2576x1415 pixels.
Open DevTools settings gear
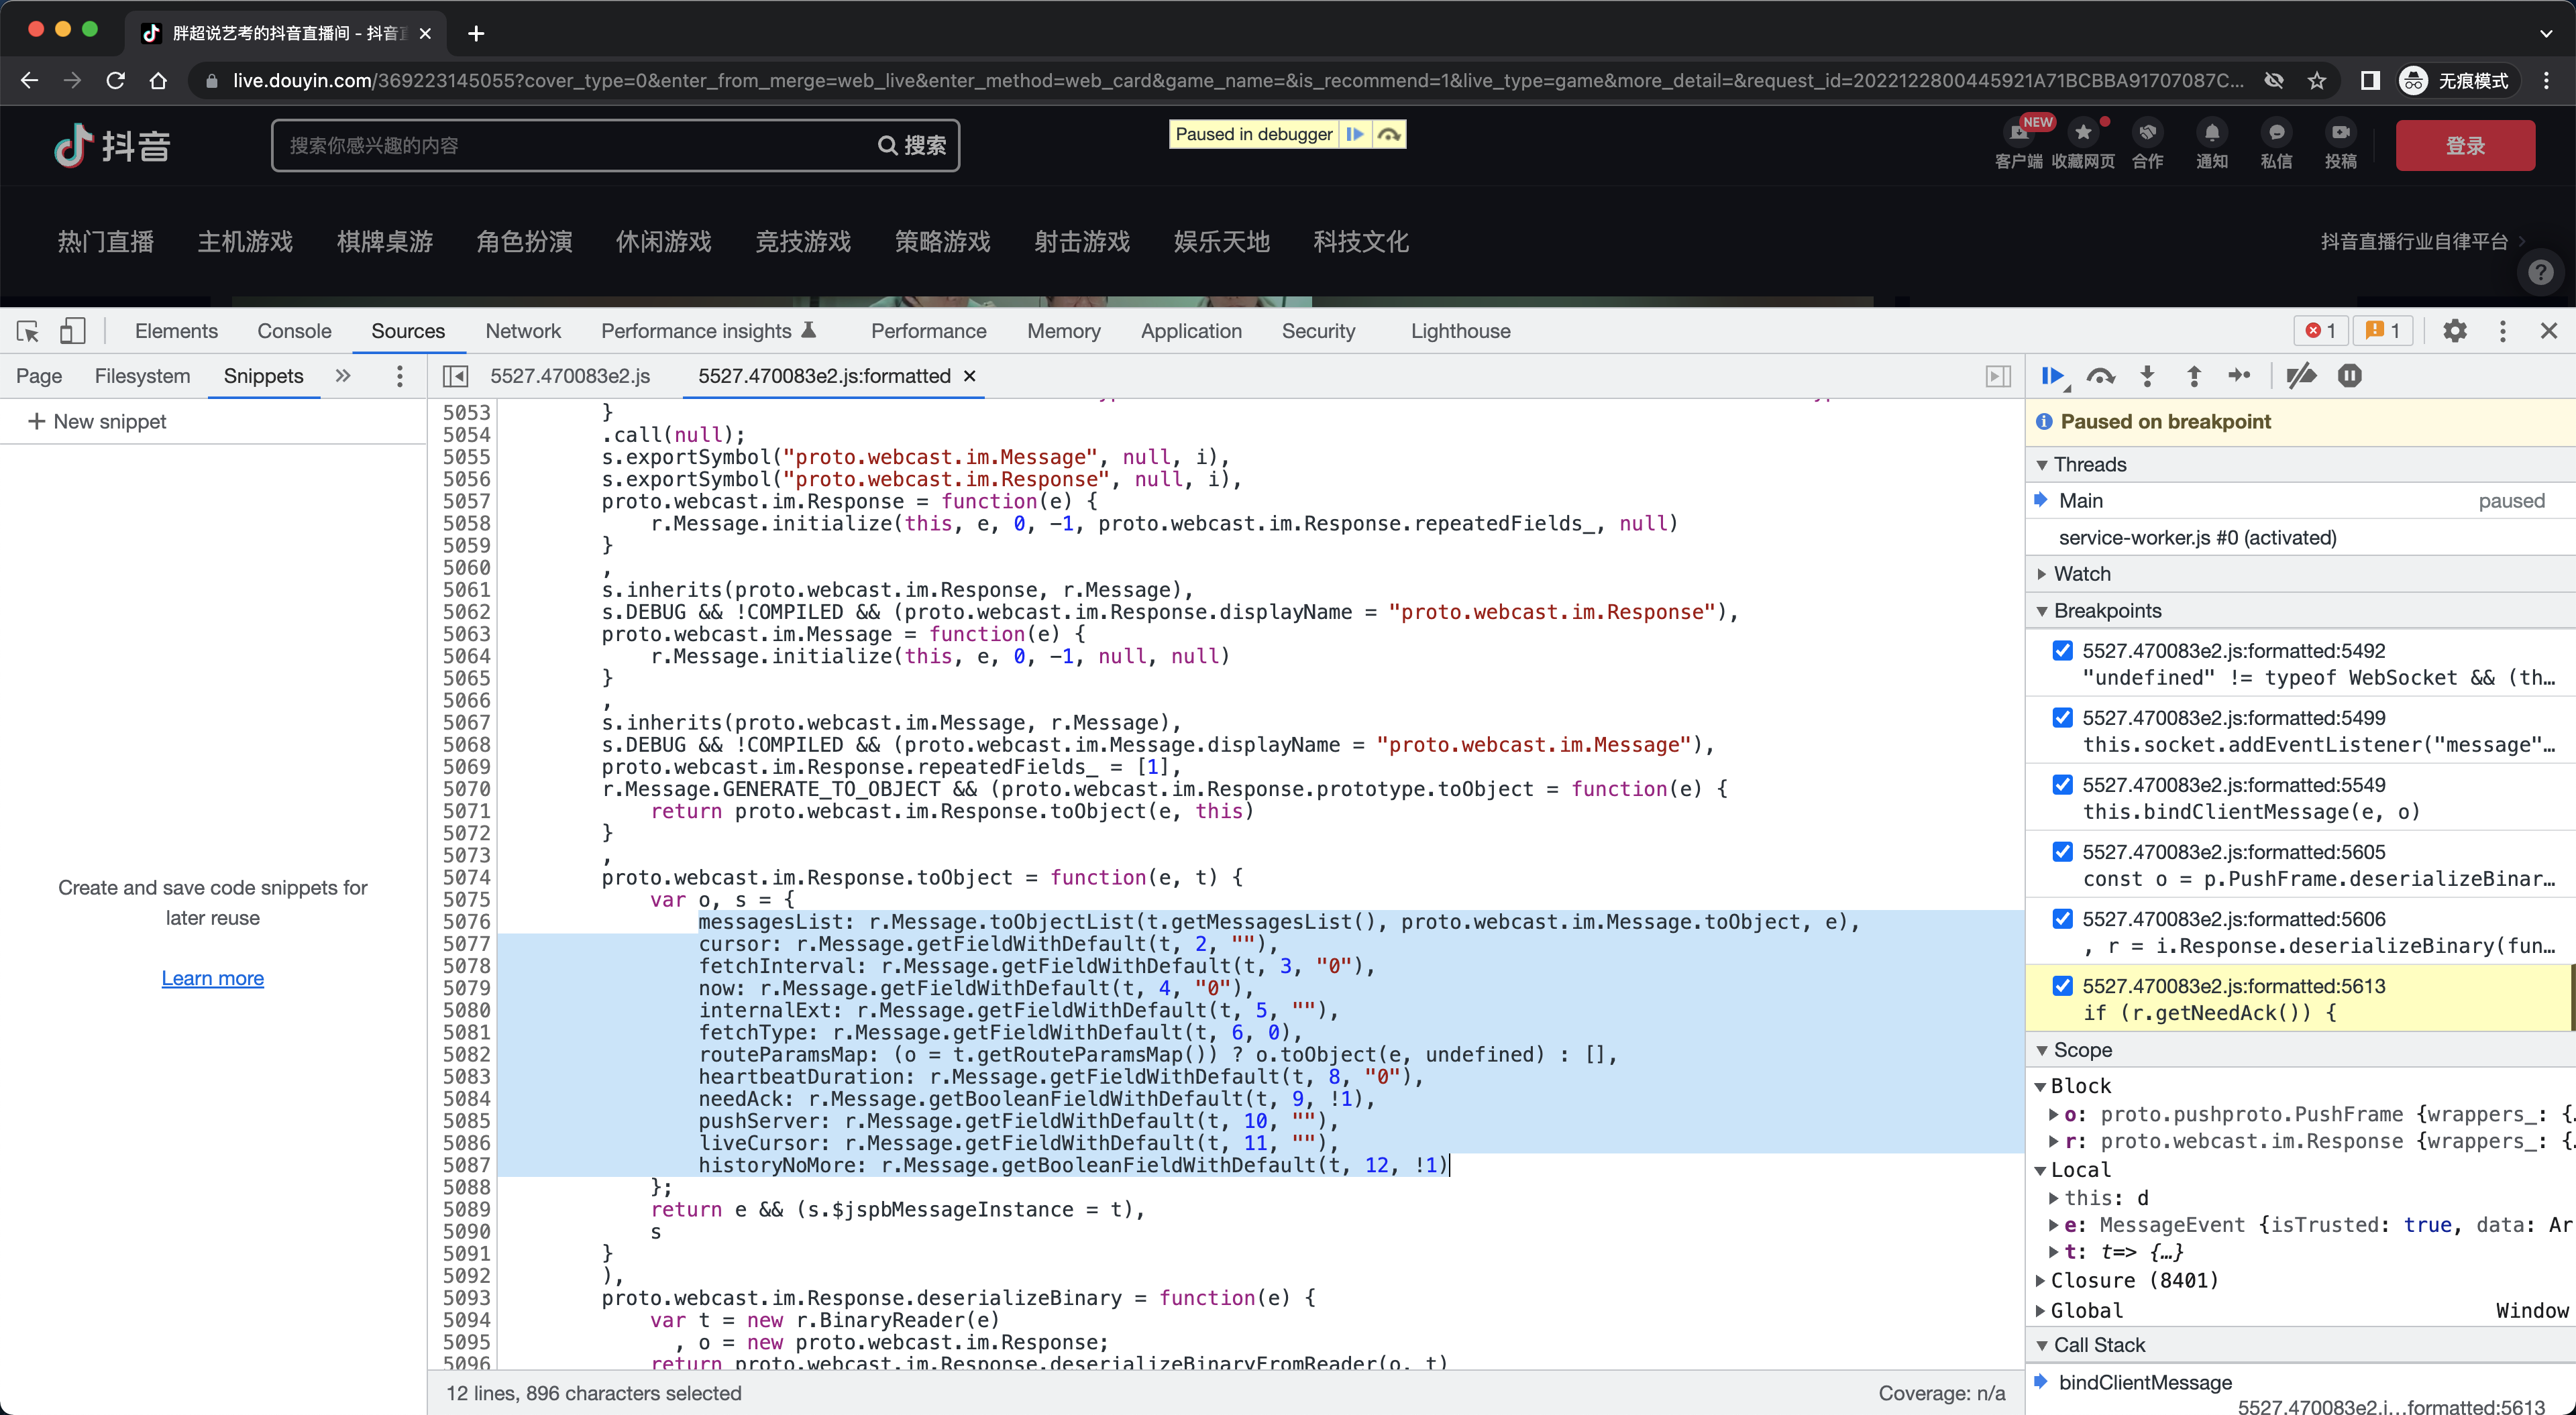tap(2455, 331)
